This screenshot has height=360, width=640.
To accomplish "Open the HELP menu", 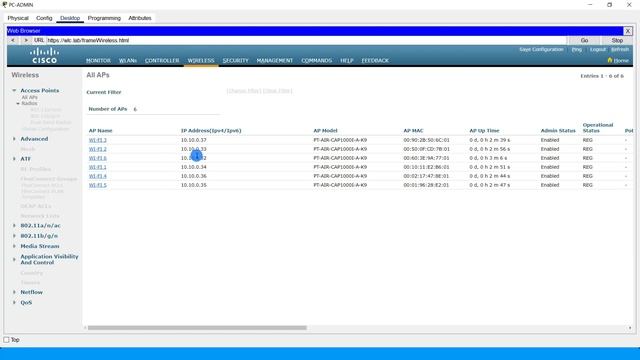I will click(x=347, y=60).
